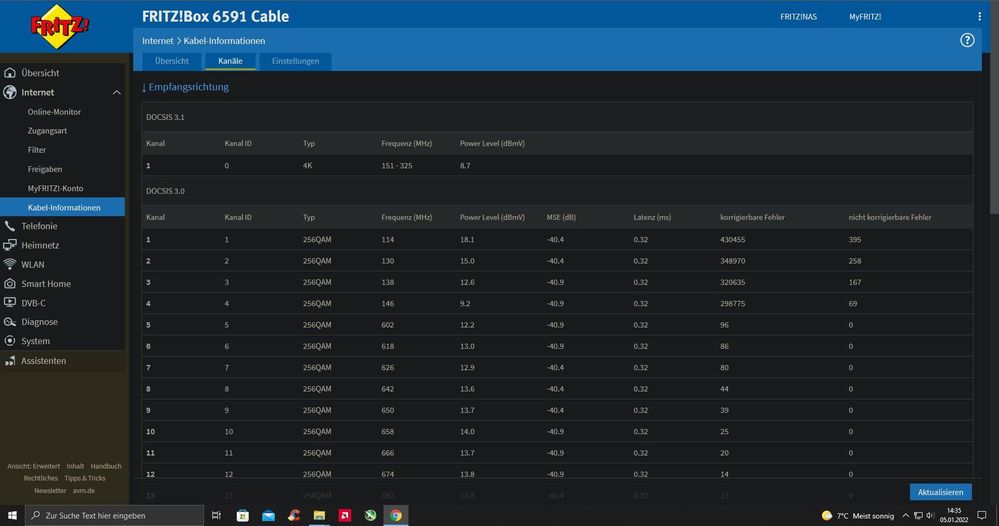
Task: Switch to the Übersicht tab
Action: click(x=171, y=61)
